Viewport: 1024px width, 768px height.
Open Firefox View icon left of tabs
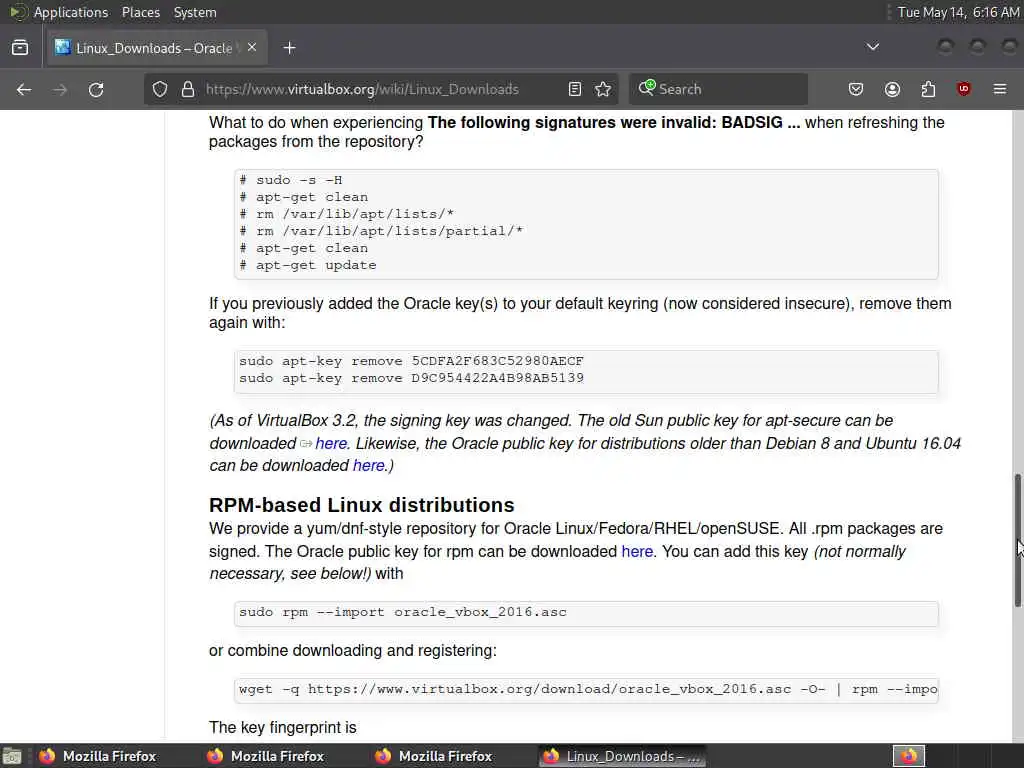point(20,48)
